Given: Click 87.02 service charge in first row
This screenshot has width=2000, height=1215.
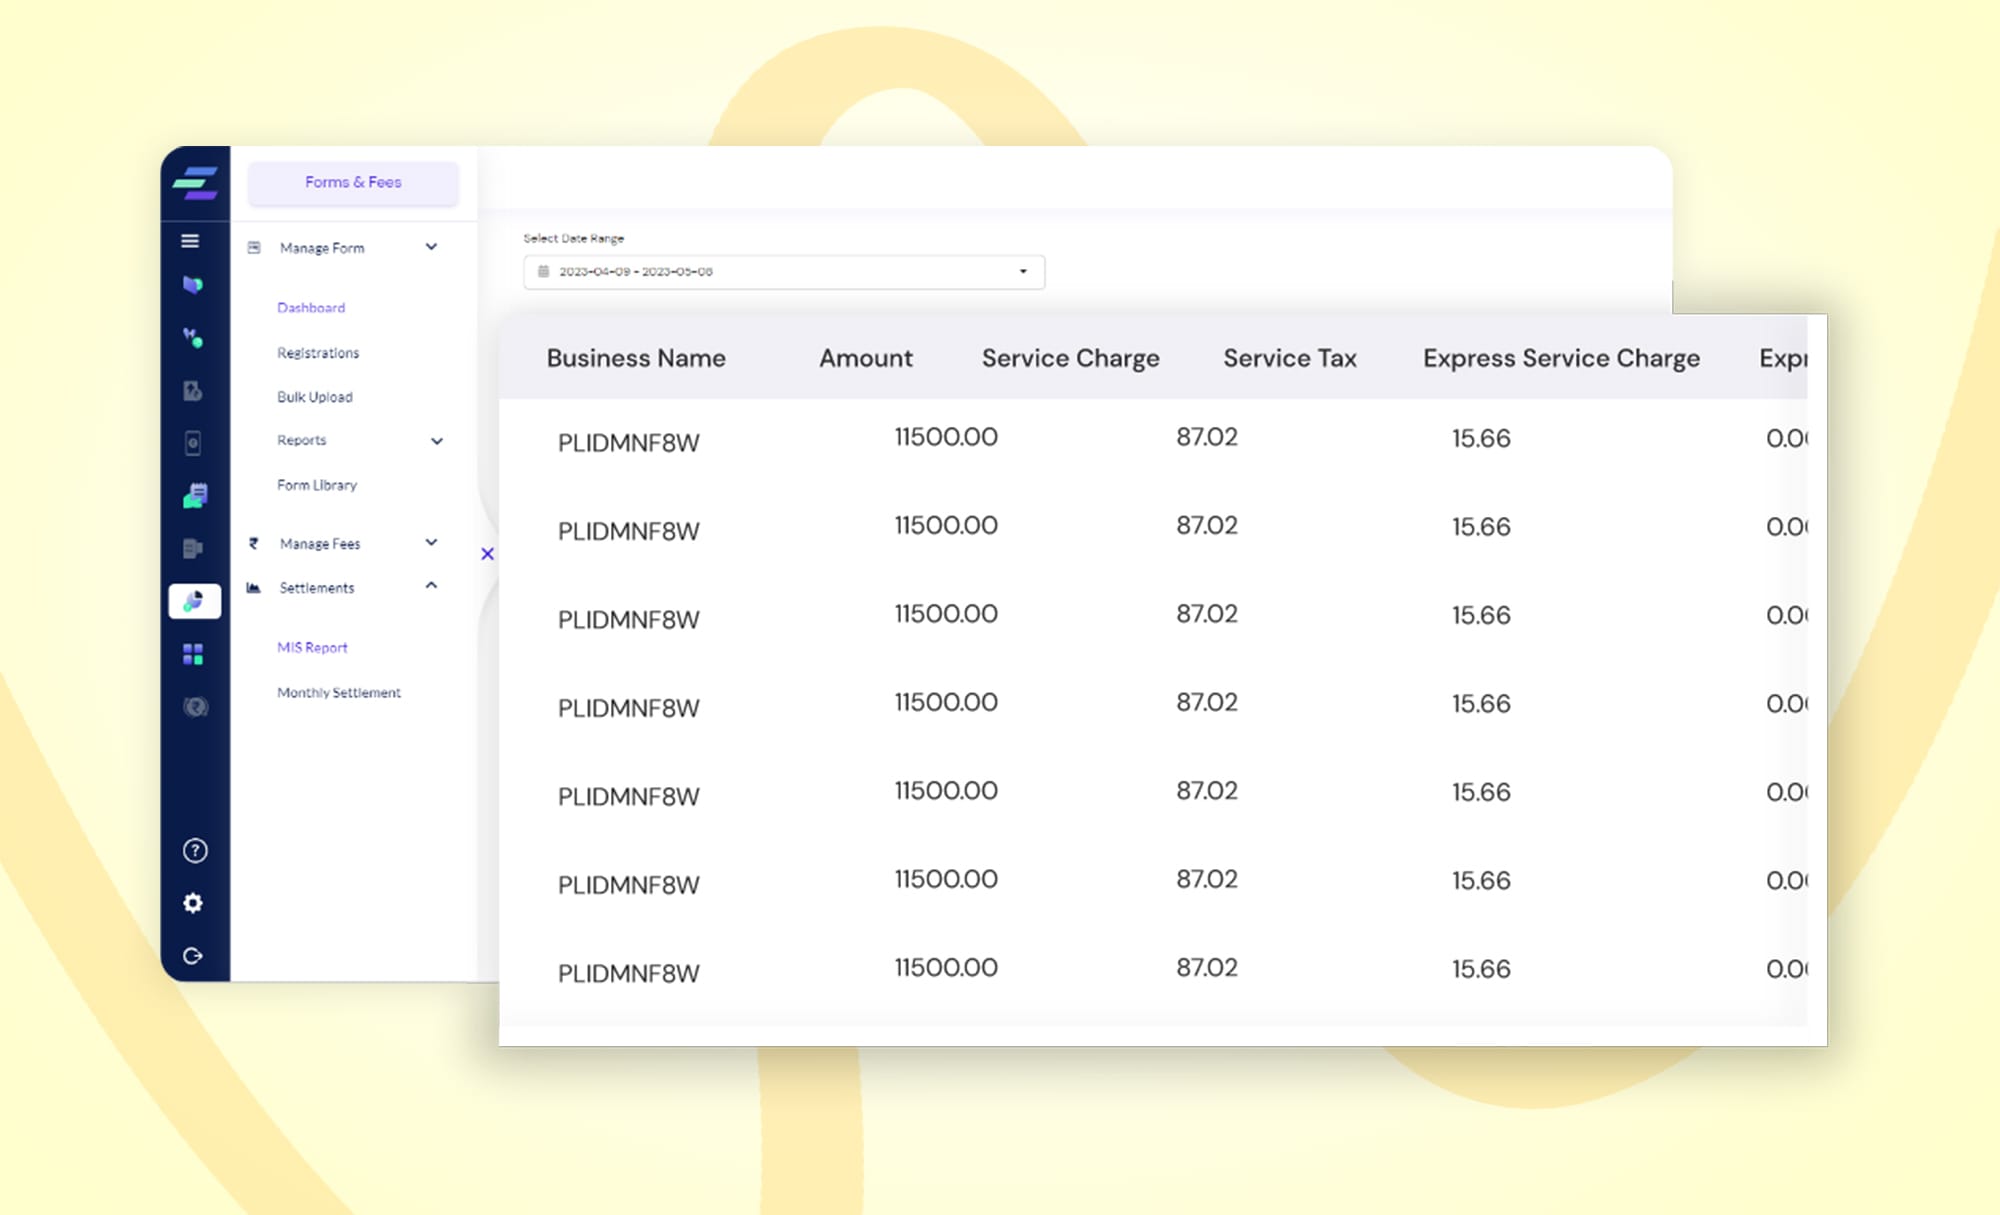Looking at the screenshot, I should coord(1207,437).
